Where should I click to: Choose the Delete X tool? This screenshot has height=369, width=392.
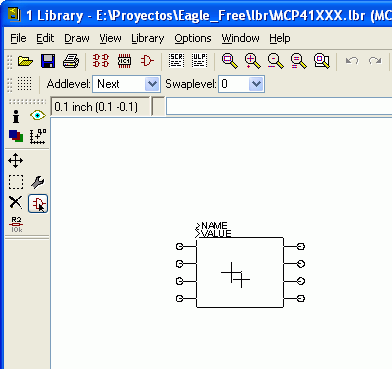[15, 202]
